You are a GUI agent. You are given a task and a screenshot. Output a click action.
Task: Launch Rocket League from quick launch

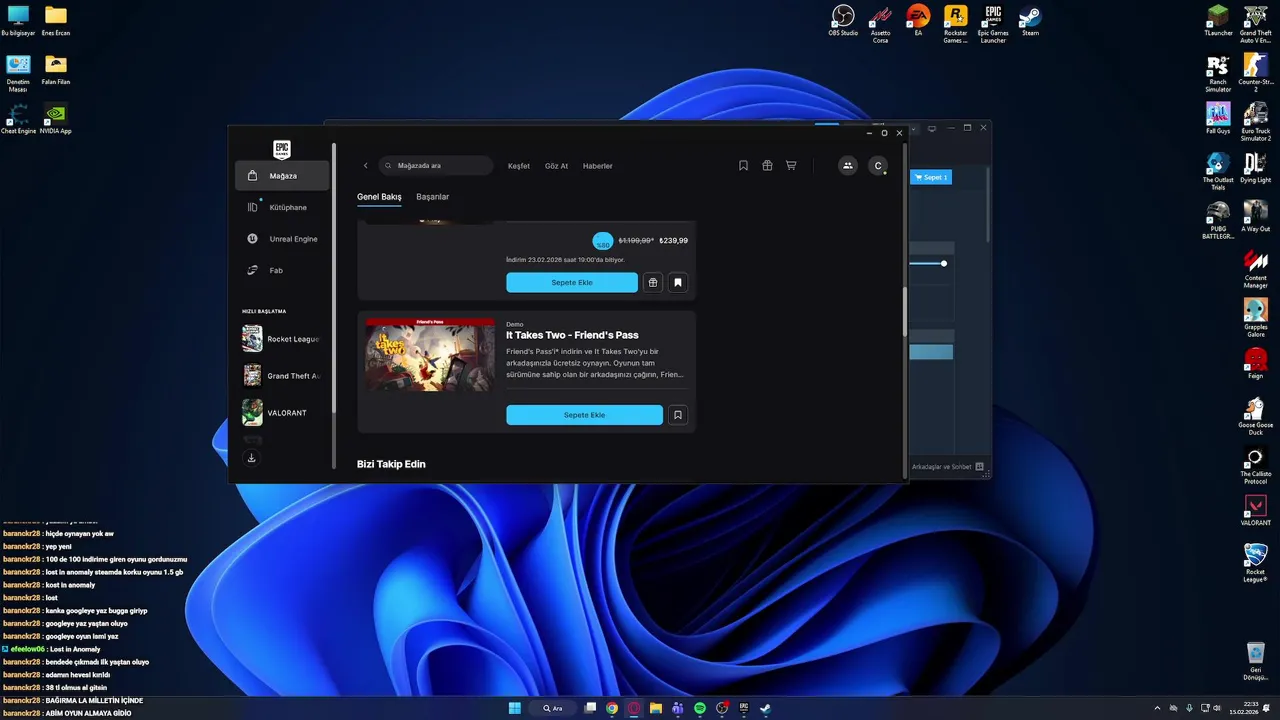(282, 339)
